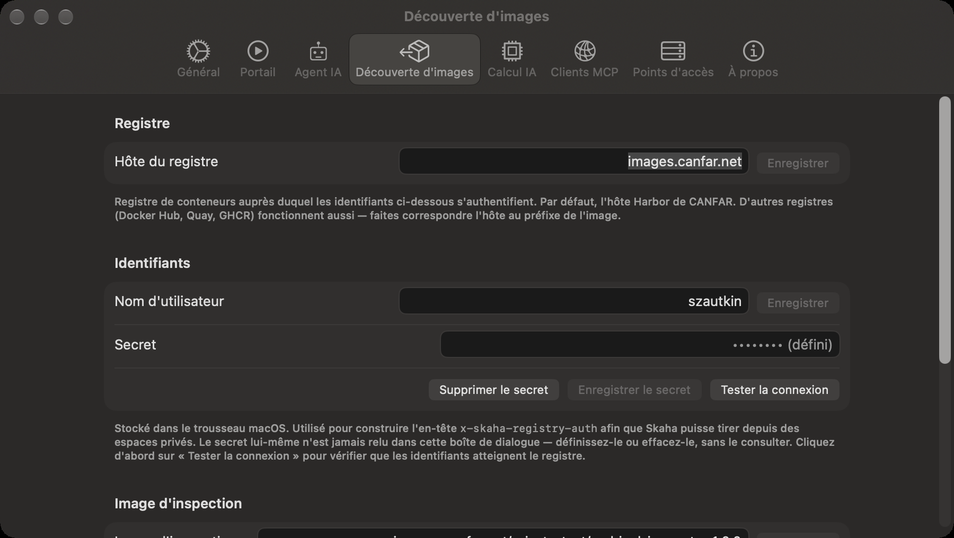Focus the Secret password field

tap(640, 344)
